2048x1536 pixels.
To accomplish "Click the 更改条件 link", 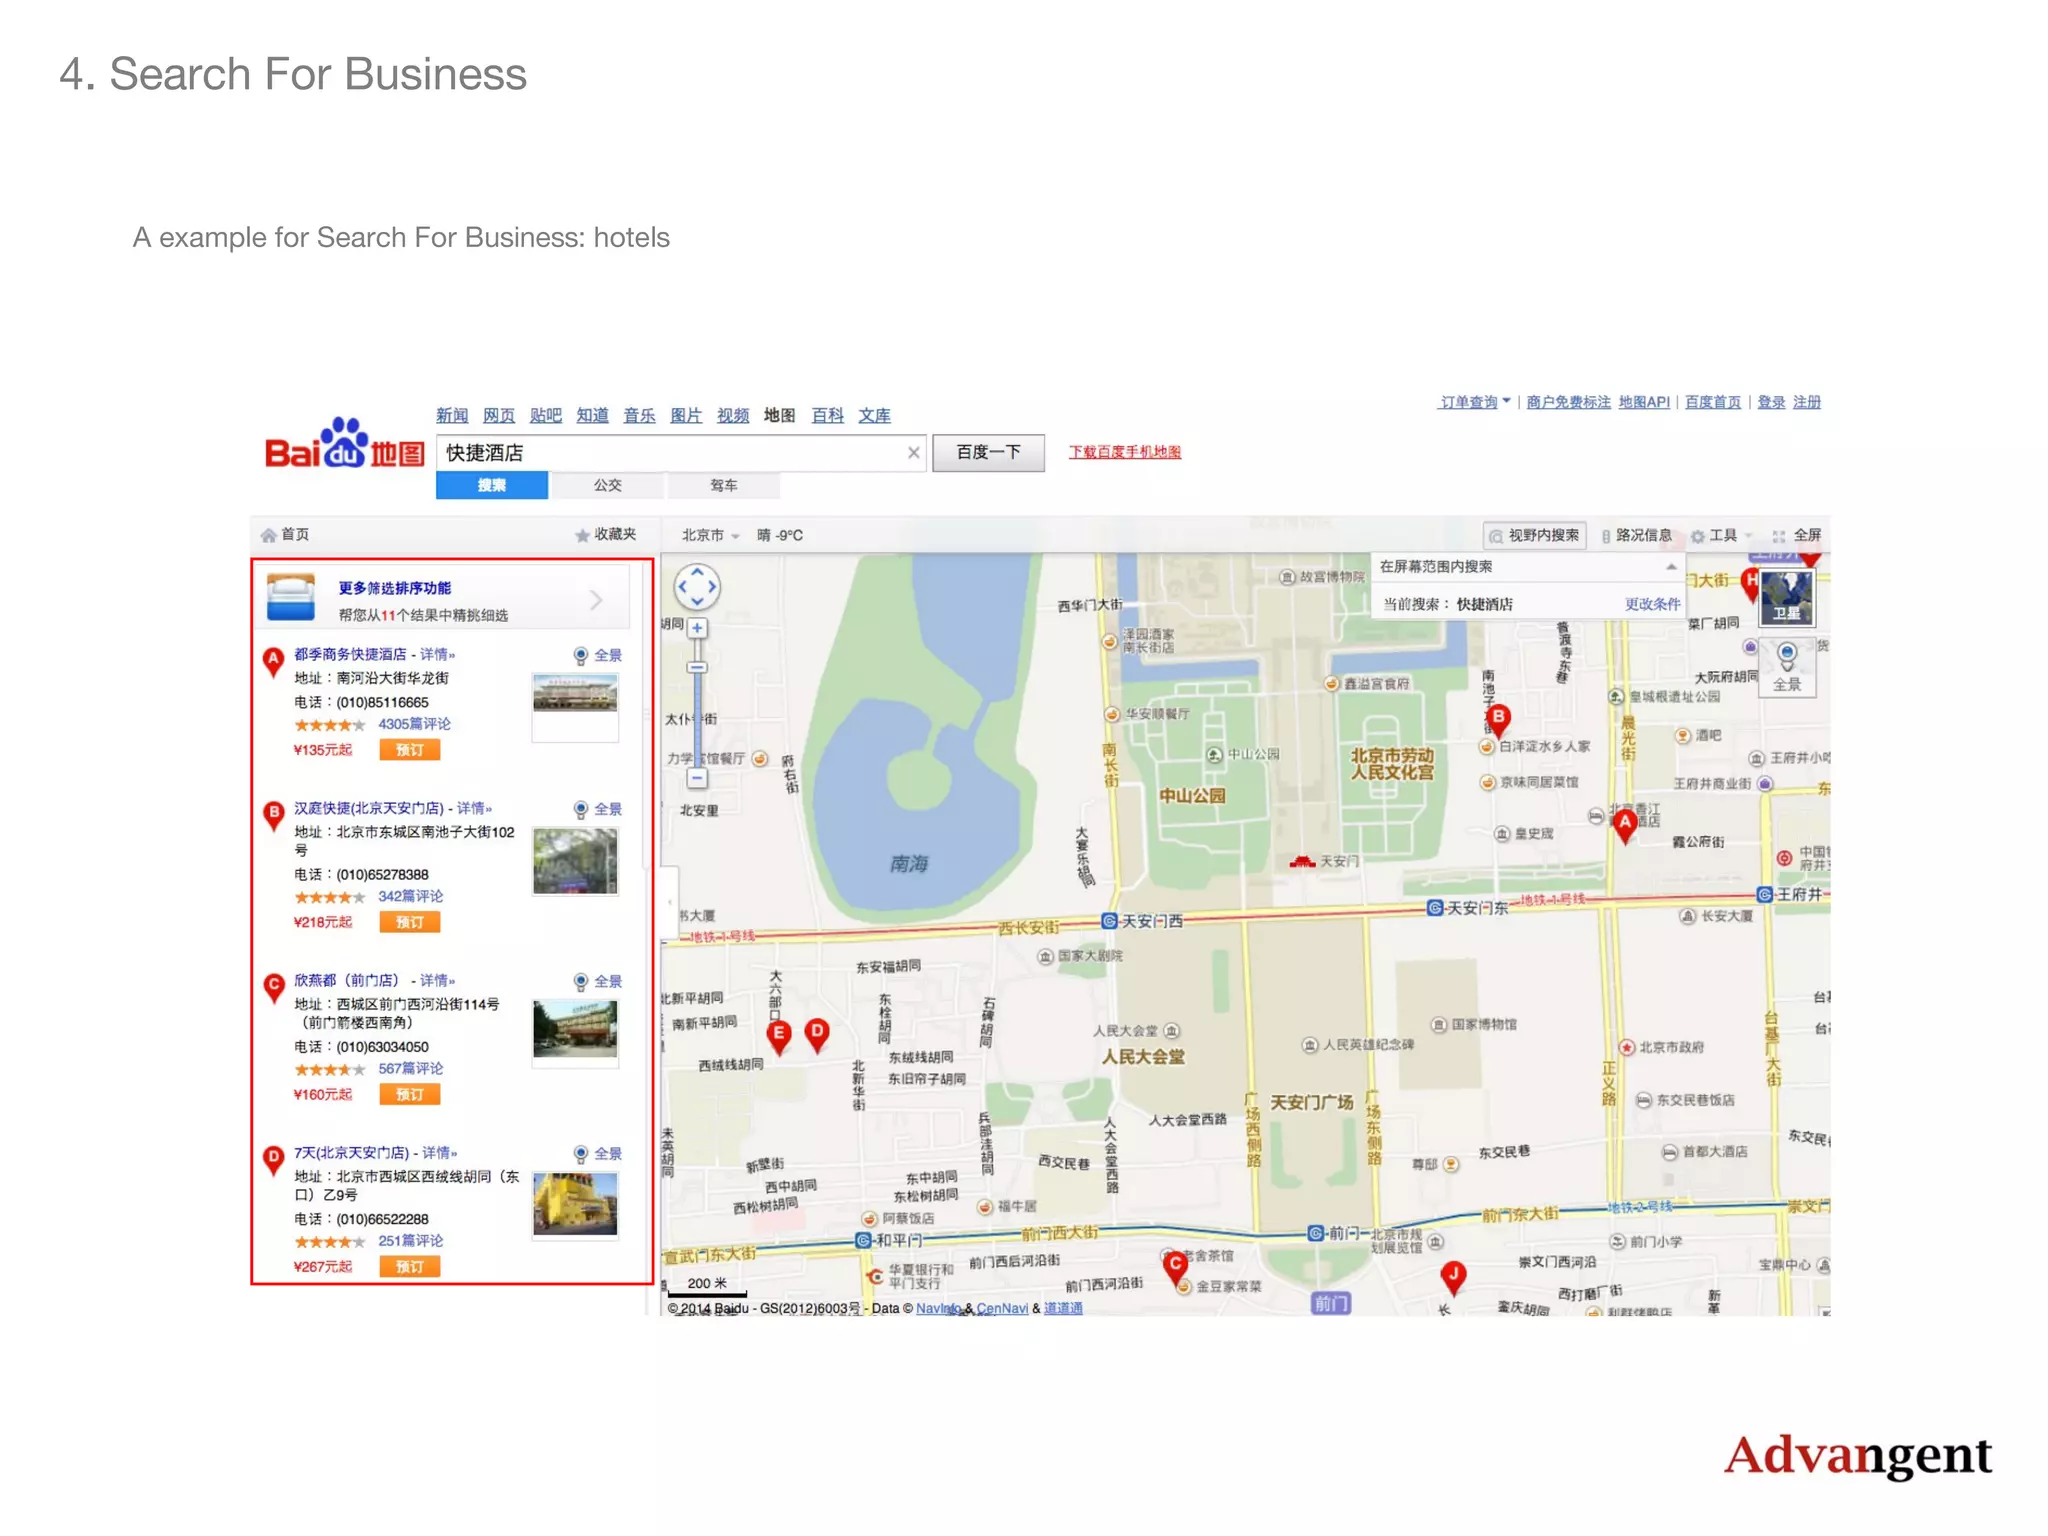I will click(x=1652, y=604).
